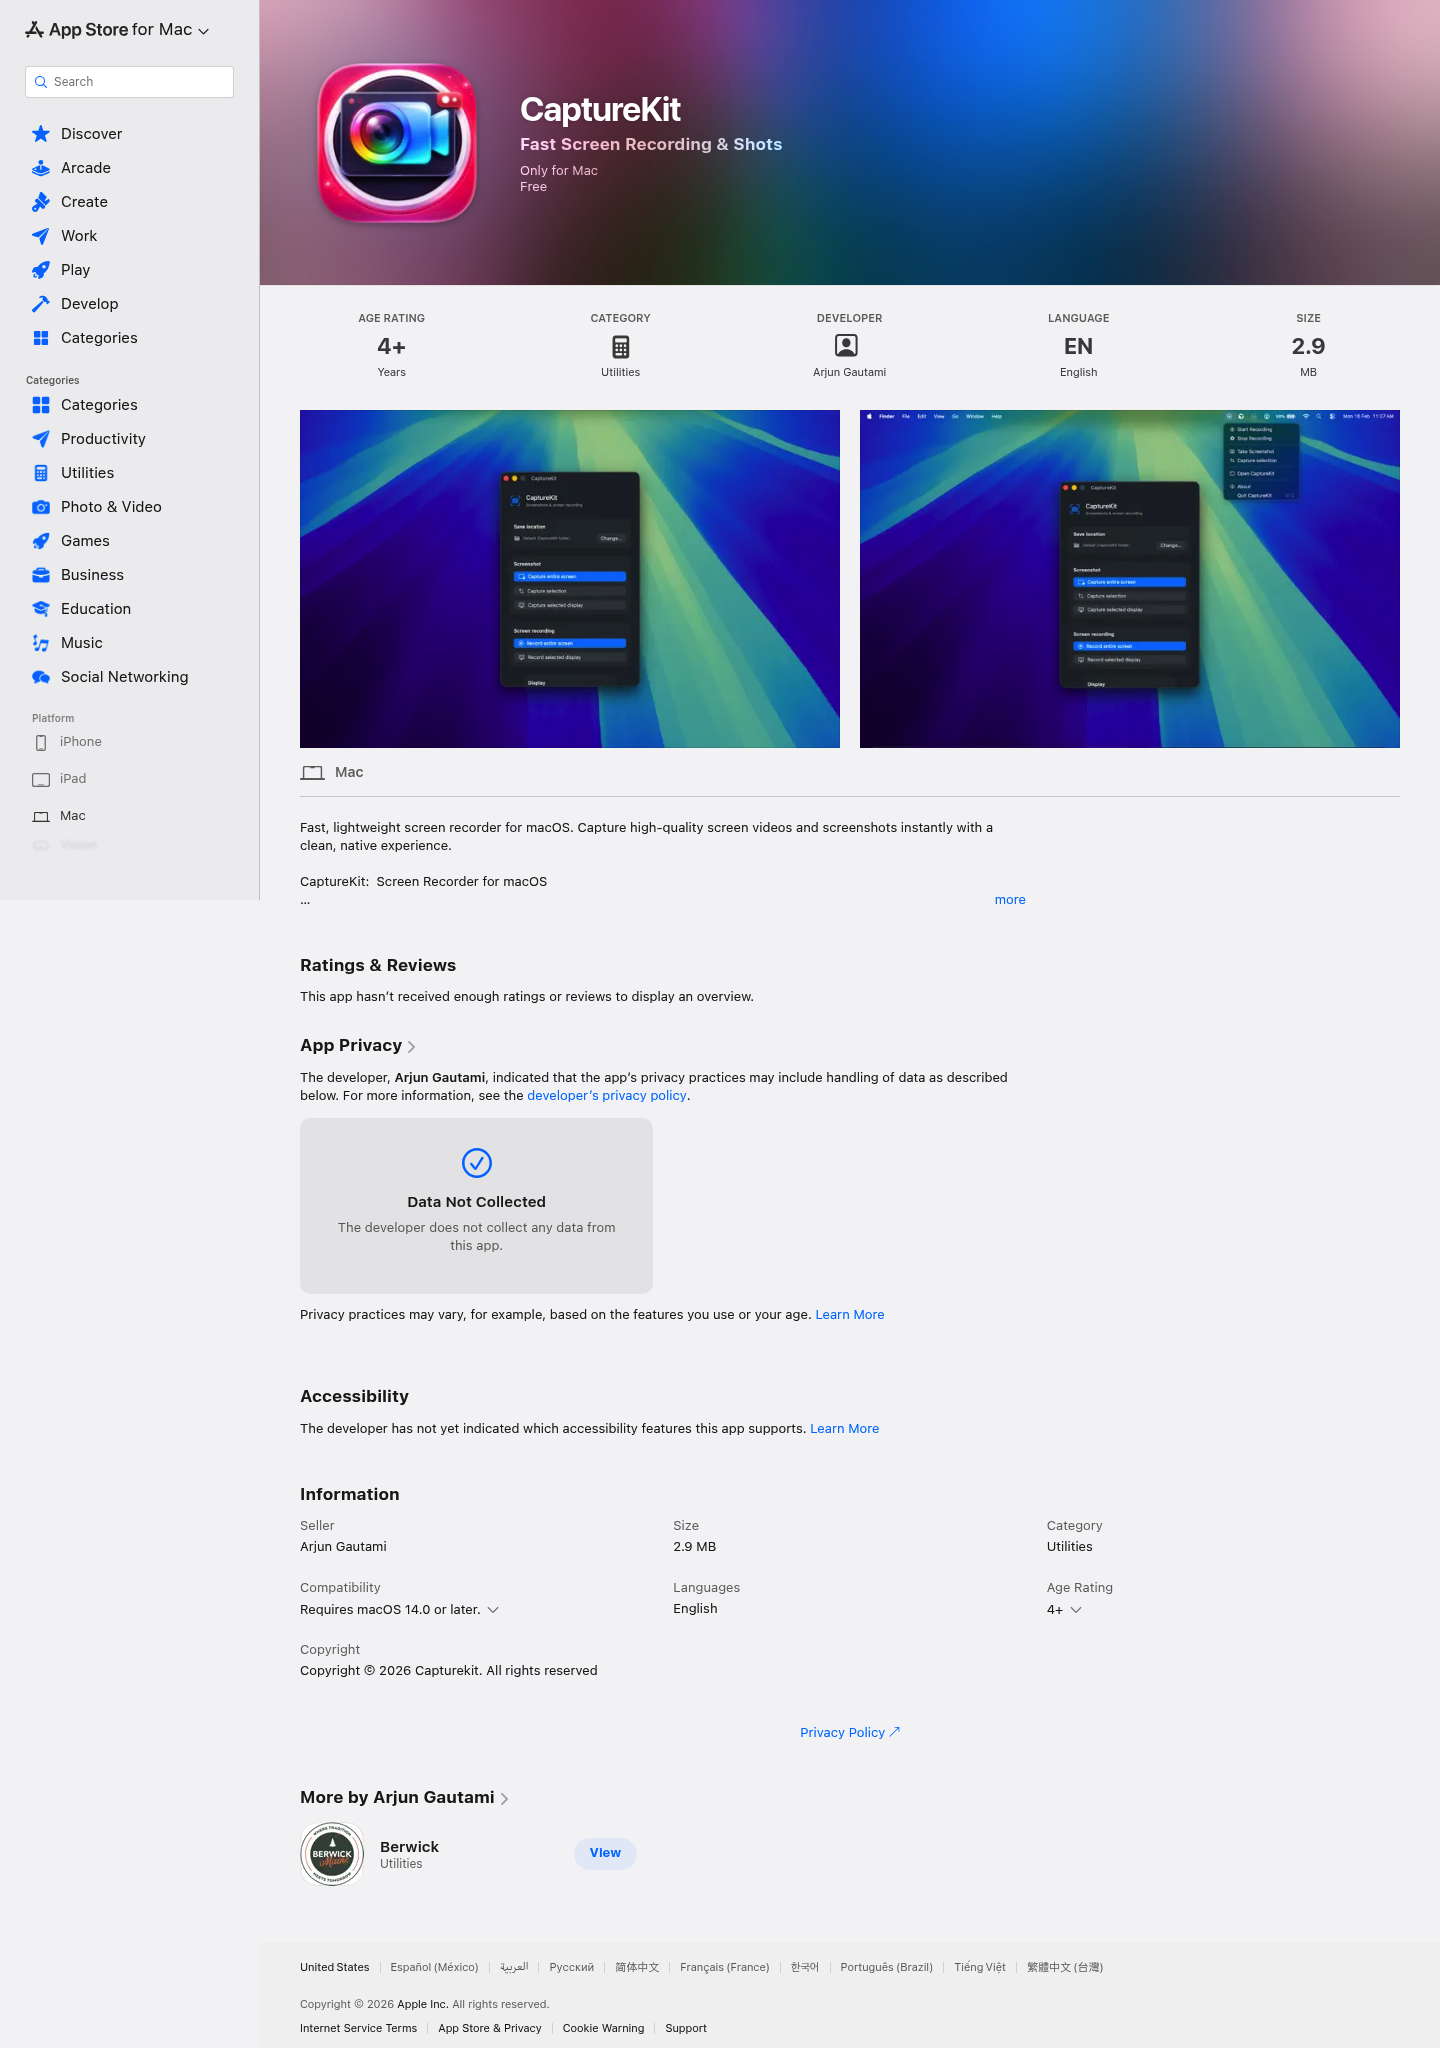This screenshot has height=2048, width=1440.
Task: Open the Social Networking category
Action: [130, 677]
